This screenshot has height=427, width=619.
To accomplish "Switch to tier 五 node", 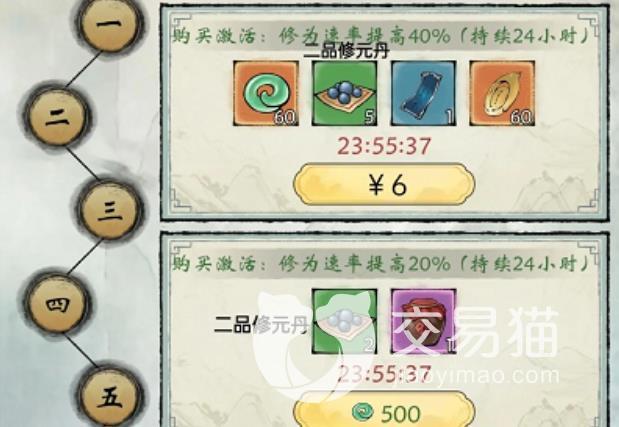I will click(109, 398).
